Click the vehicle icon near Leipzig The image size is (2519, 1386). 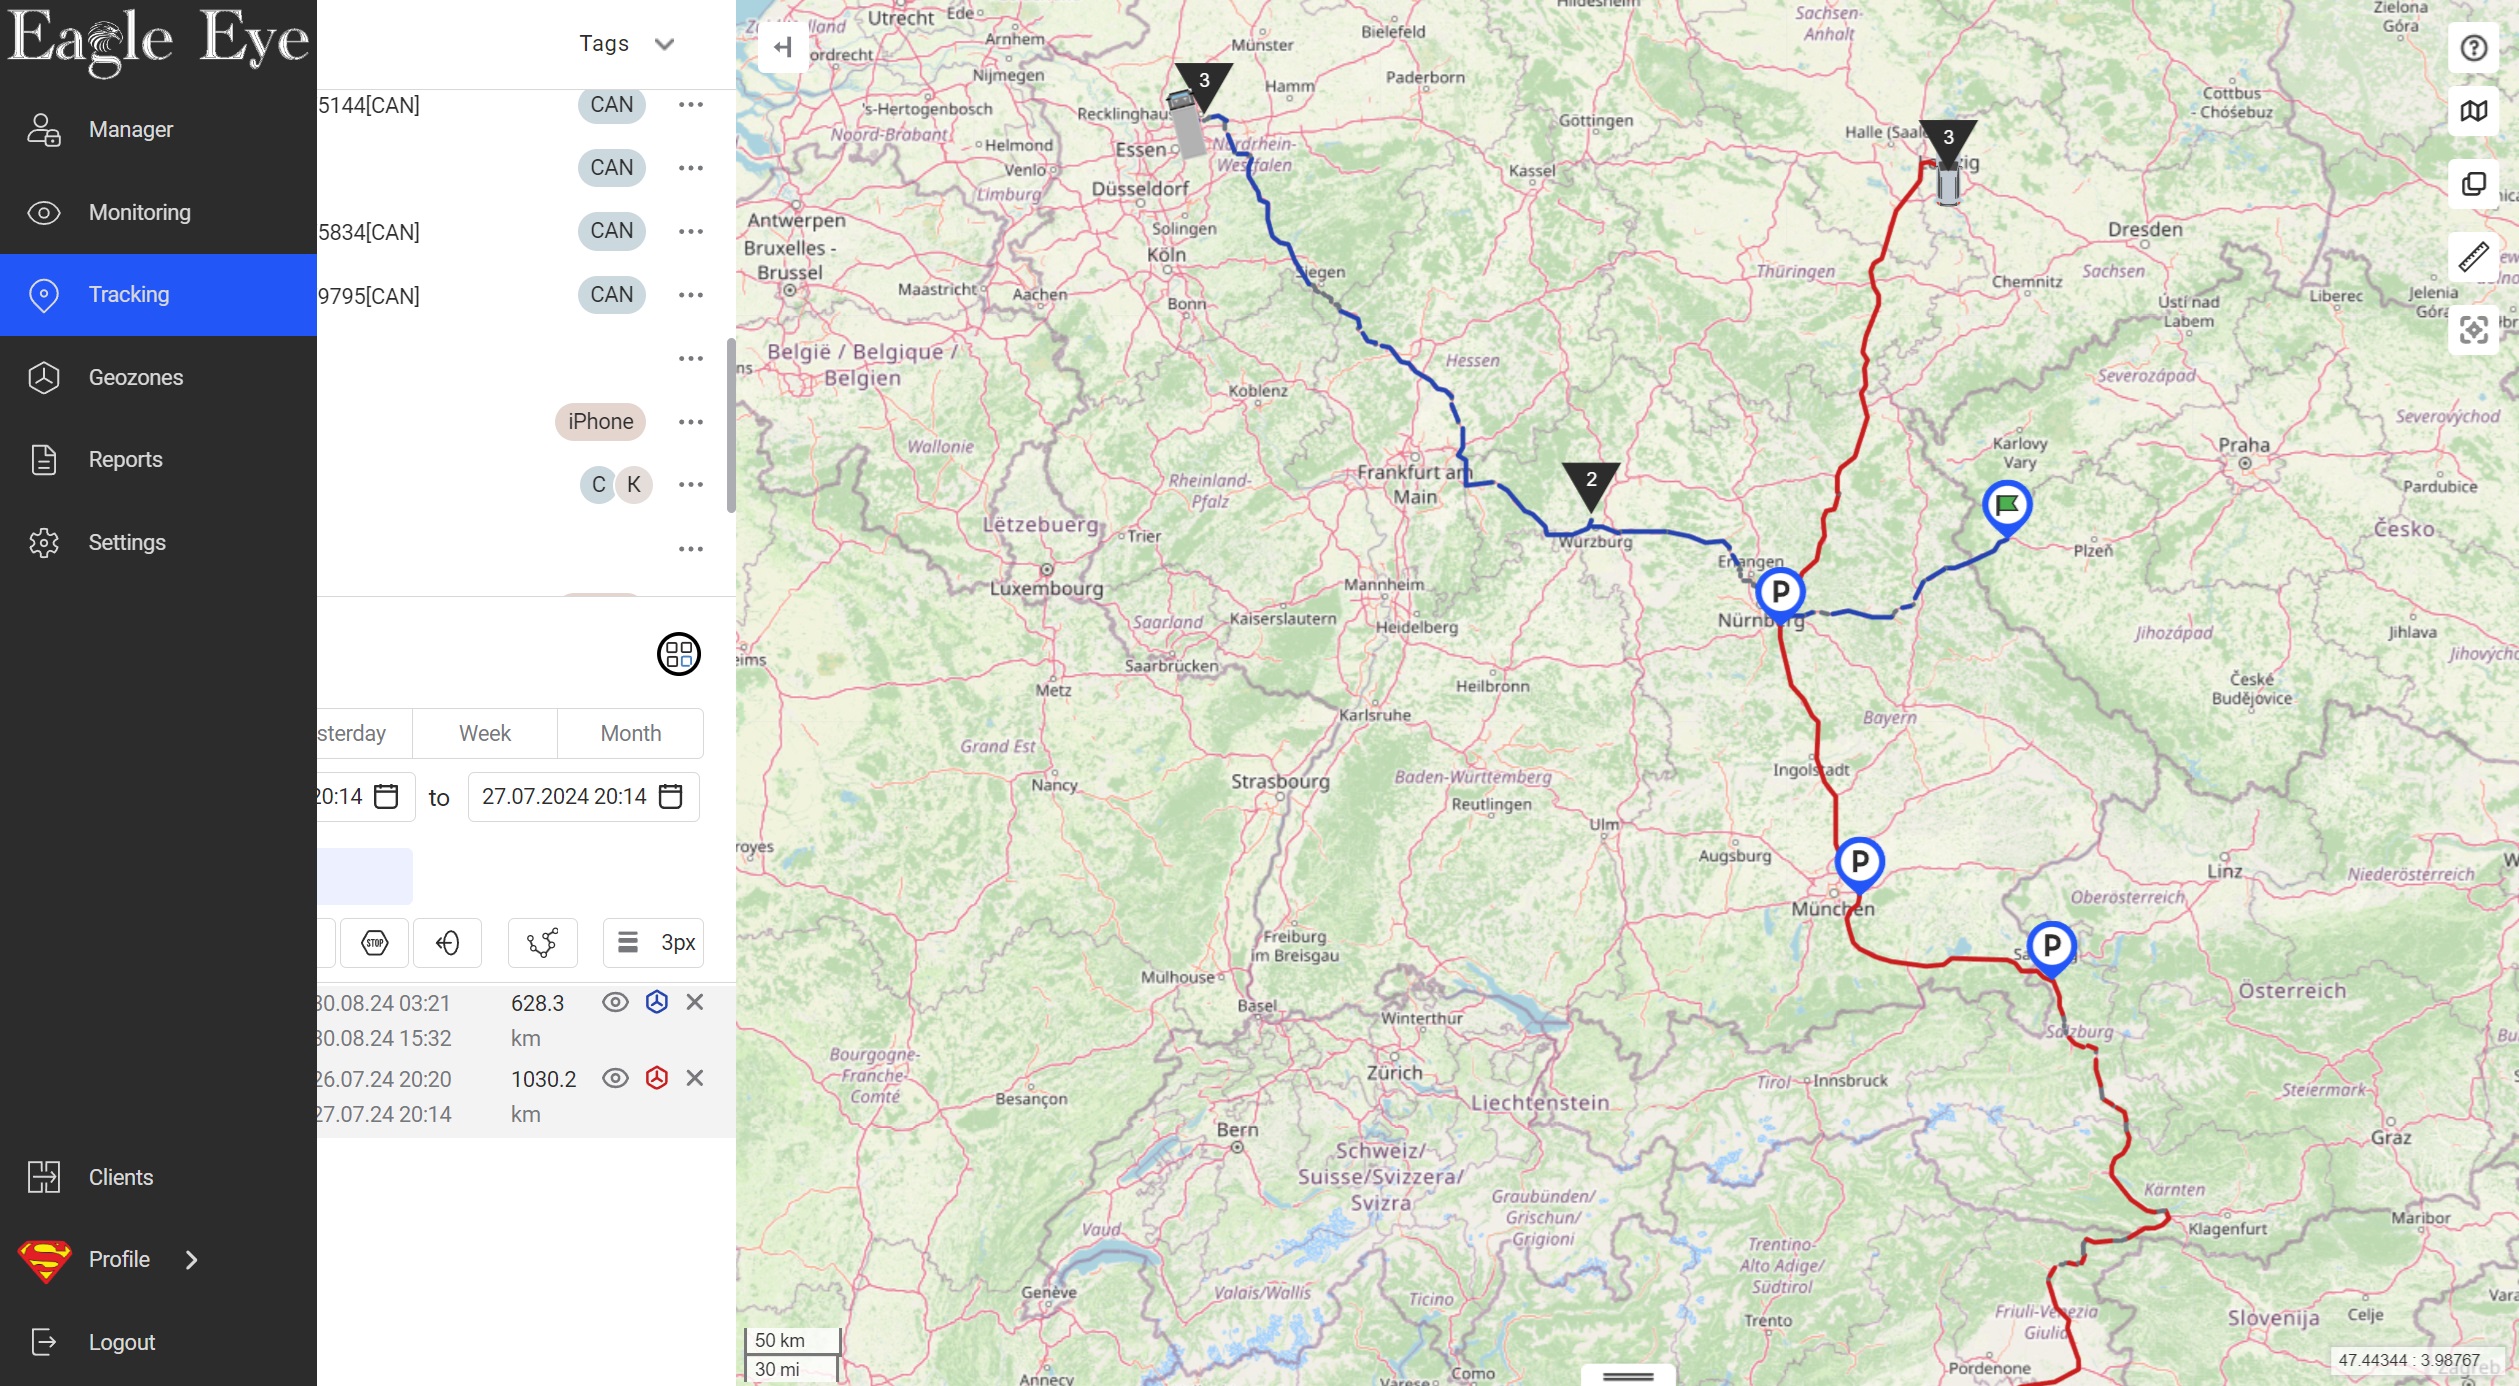point(1948,186)
